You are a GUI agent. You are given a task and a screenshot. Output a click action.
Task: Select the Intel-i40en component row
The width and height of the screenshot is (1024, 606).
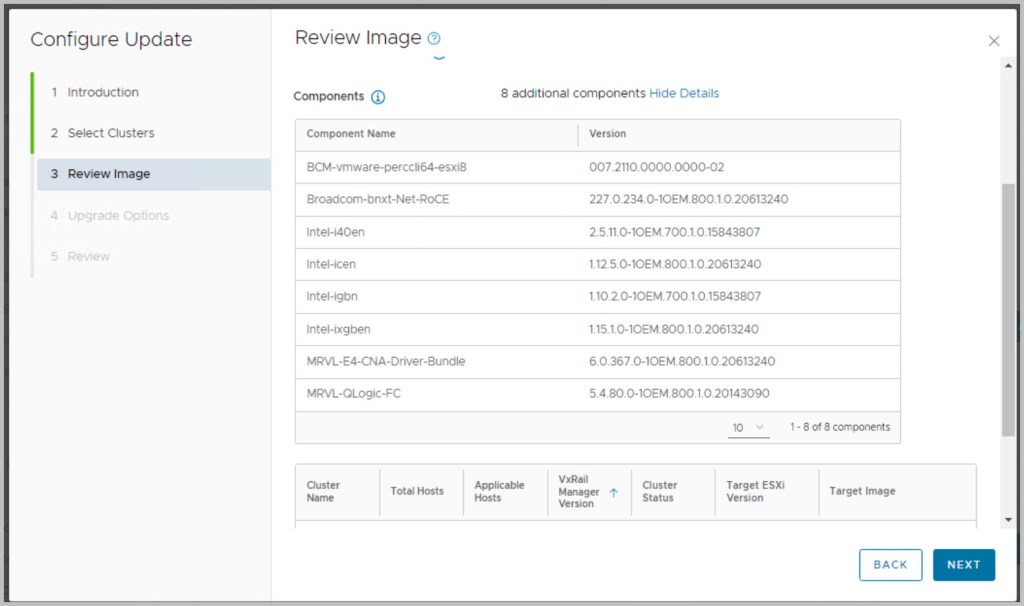click(597, 232)
